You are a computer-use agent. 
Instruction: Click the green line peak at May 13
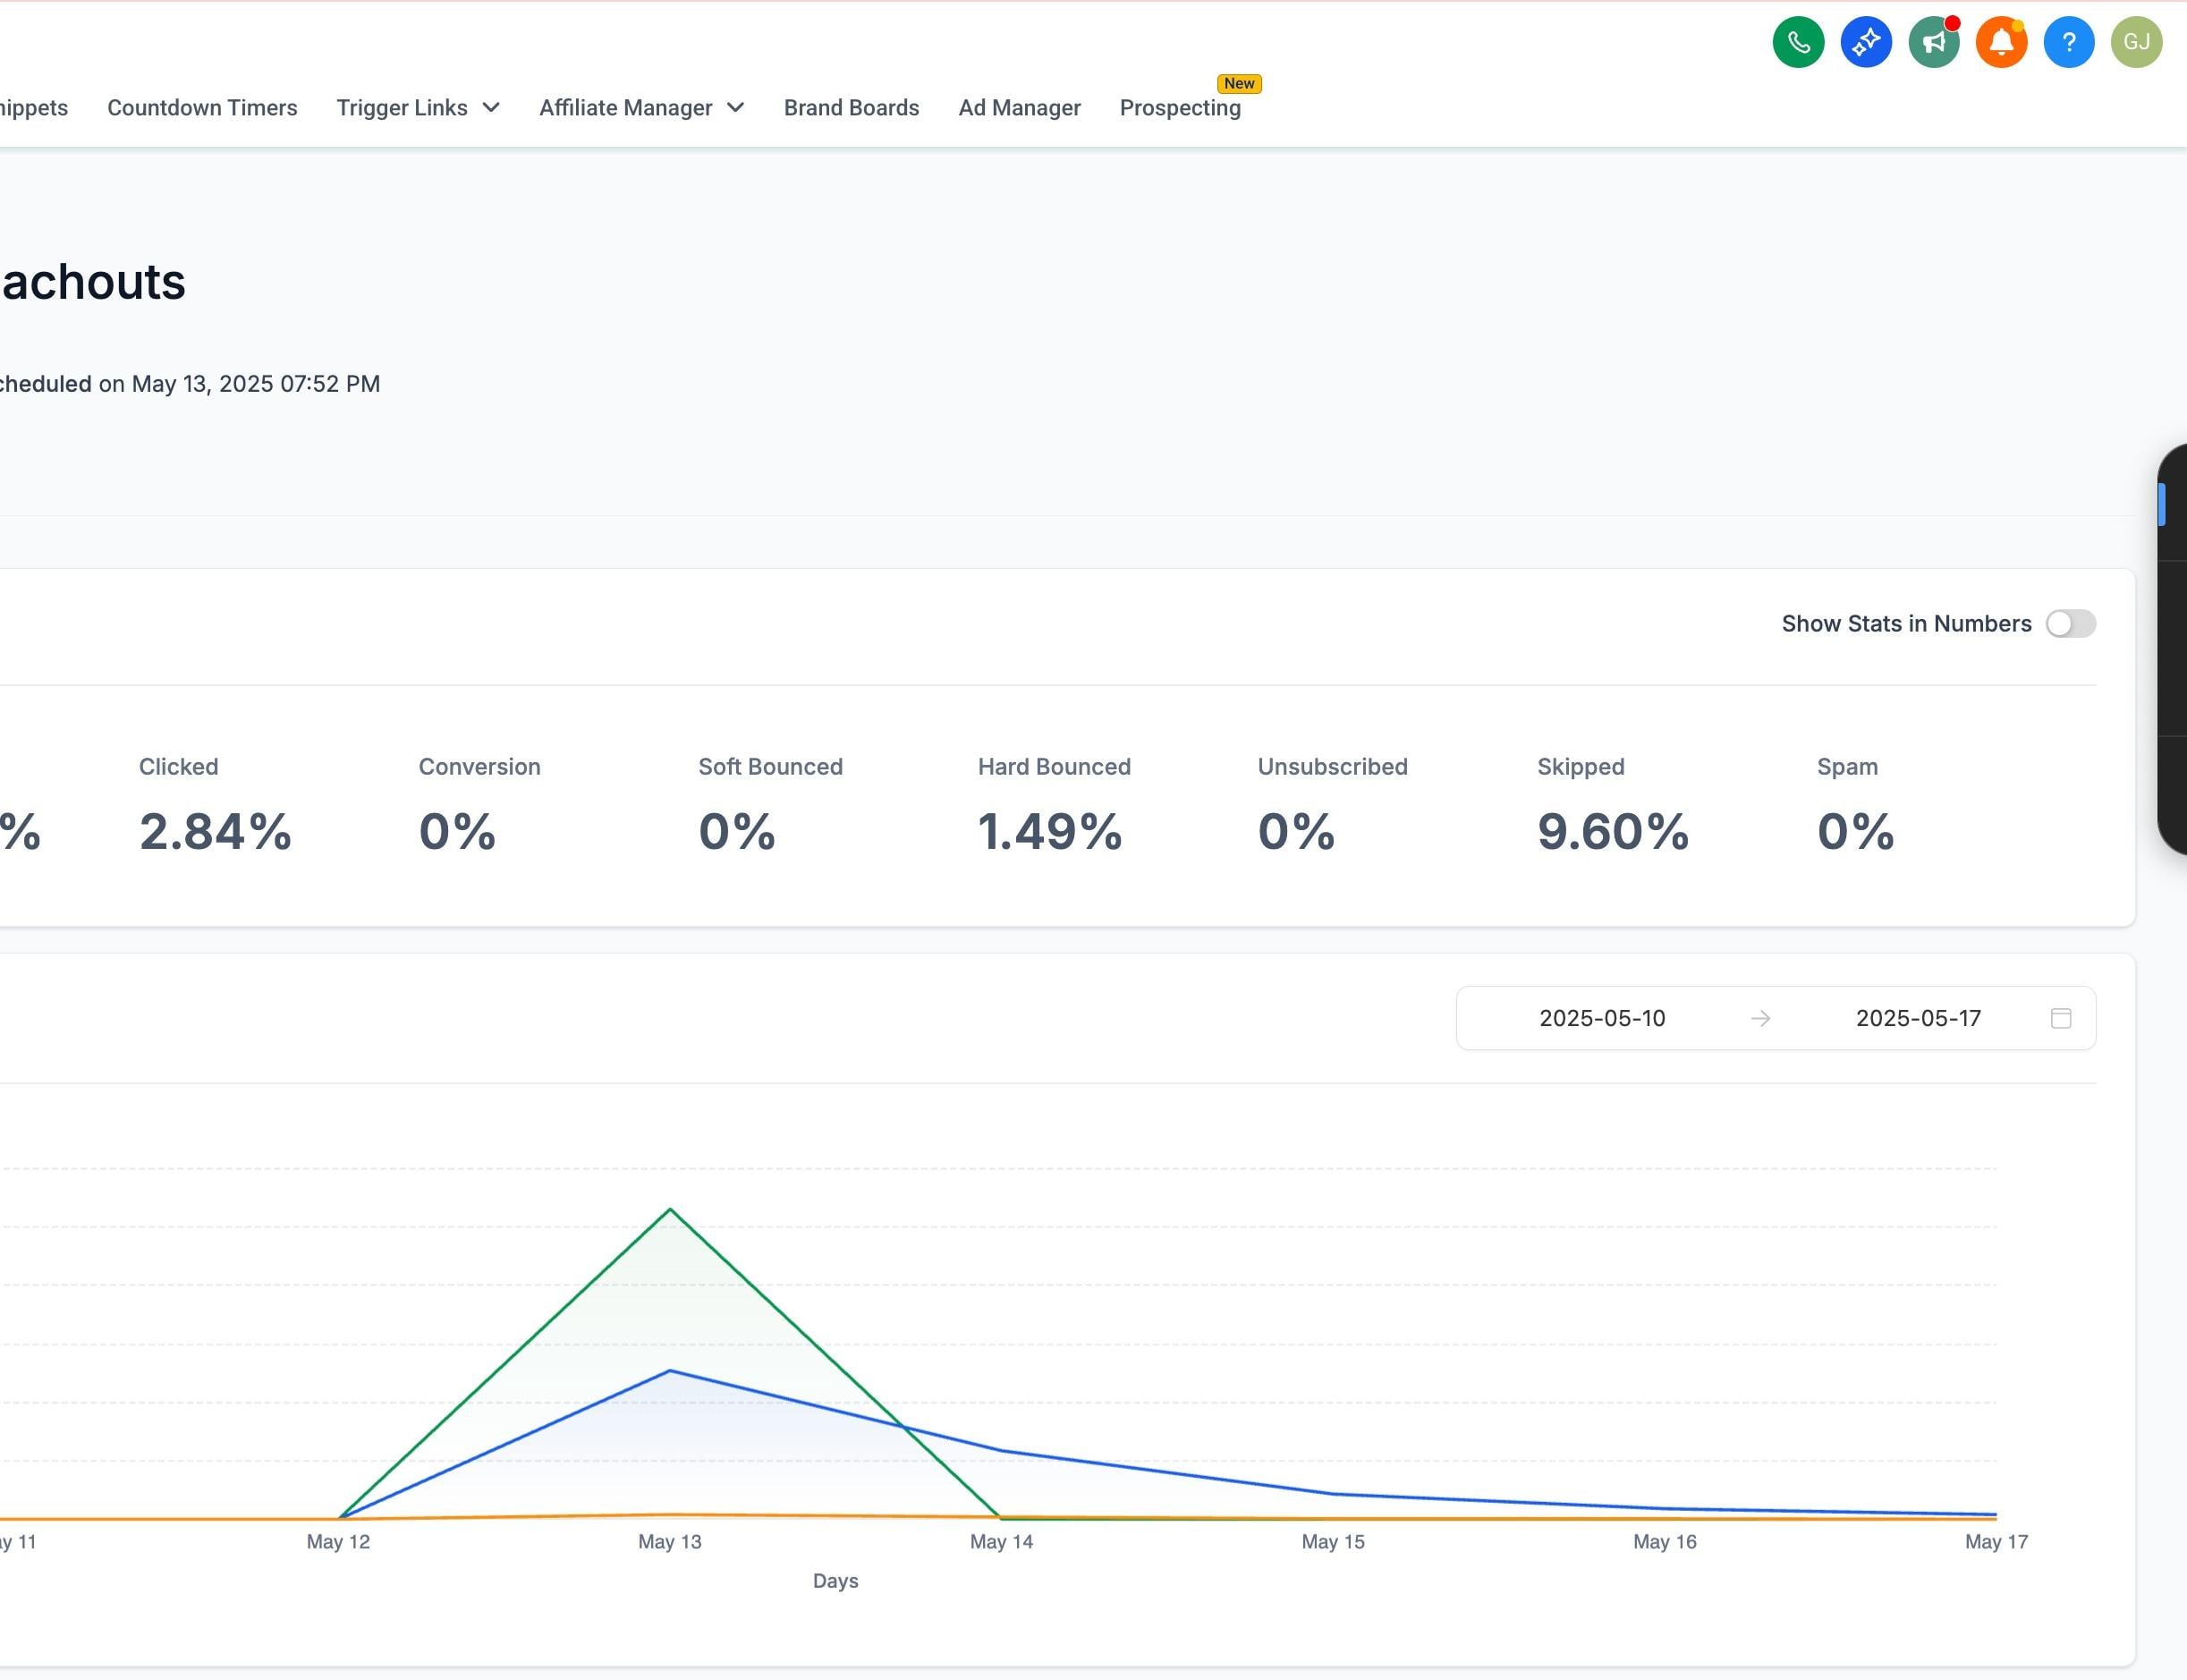pyautogui.click(x=670, y=1210)
